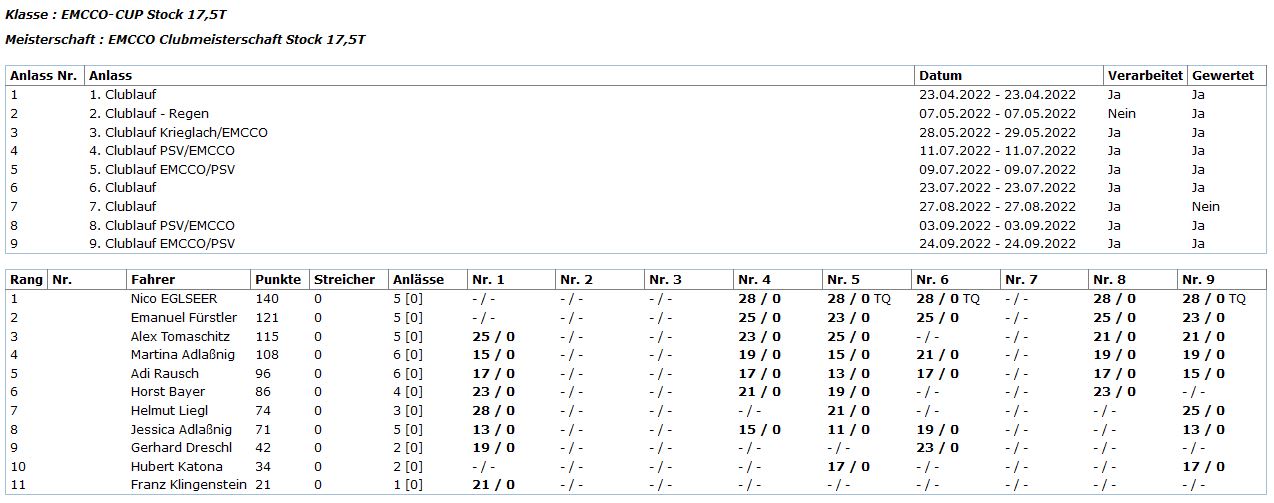Click Emanuel Fürstler's points value 121
The image size is (1274, 503).
(x=266, y=317)
